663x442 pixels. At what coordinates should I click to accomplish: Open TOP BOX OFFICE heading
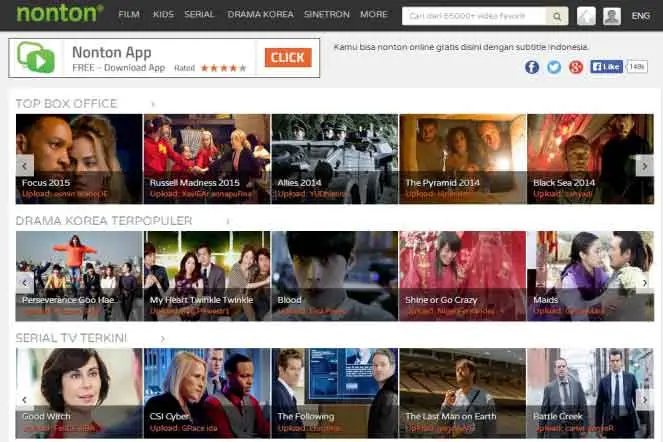tap(66, 104)
